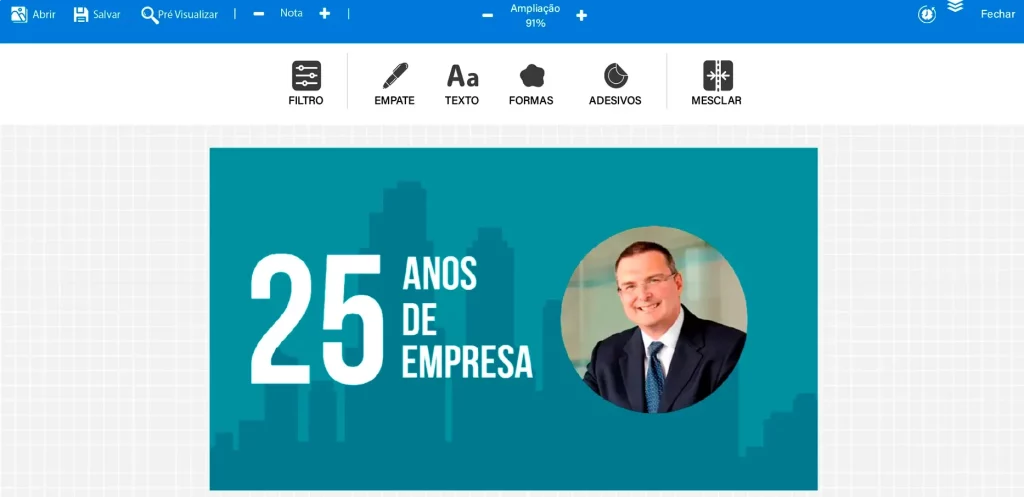Decrease Nota with the minus button
This screenshot has width=1024, height=497.
pyautogui.click(x=259, y=14)
